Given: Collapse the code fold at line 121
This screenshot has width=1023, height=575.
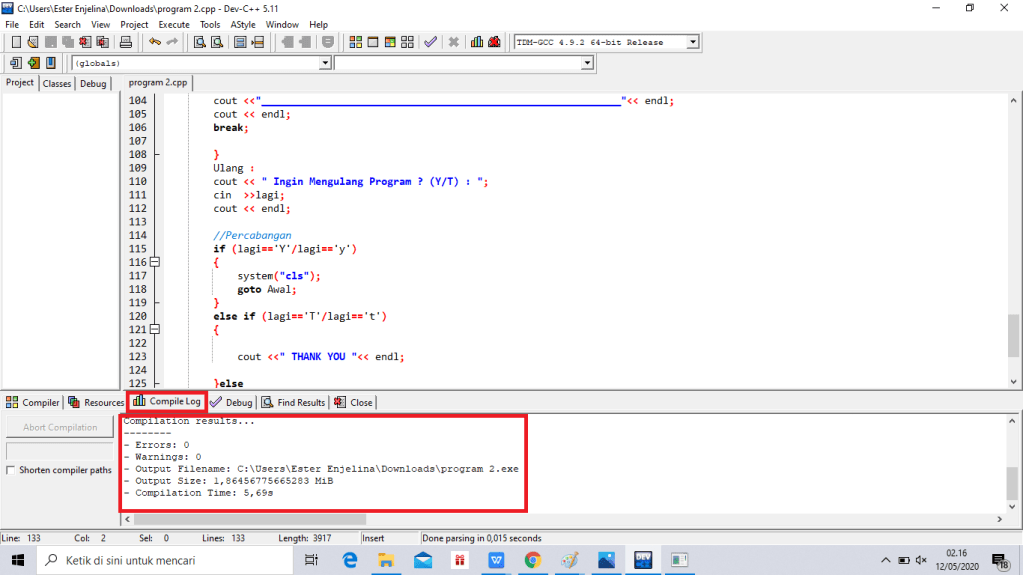Looking at the screenshot, I should pyautogui.click(x=154, y=329).
